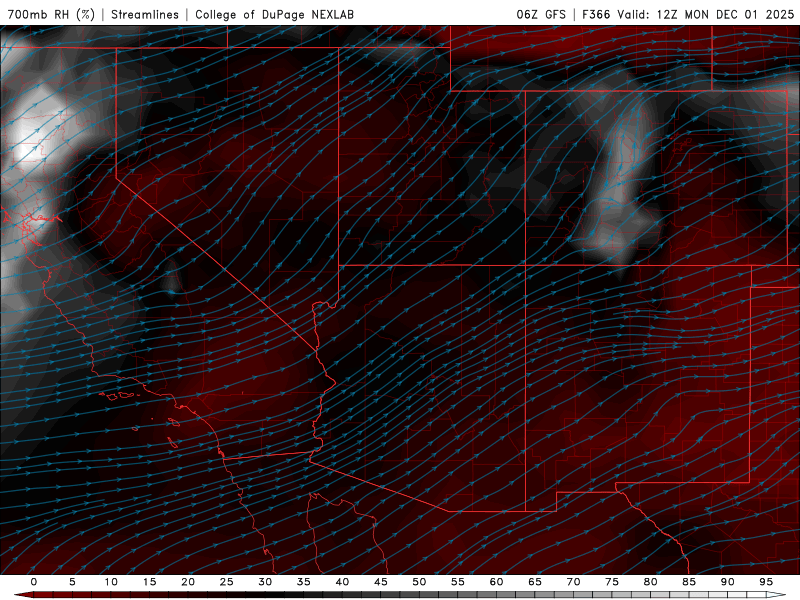The height and width of the screenshot is (600, 800).
Task: Click the '95' colorbar scale label
Action: pyautogui.click(x=766, y=582)
